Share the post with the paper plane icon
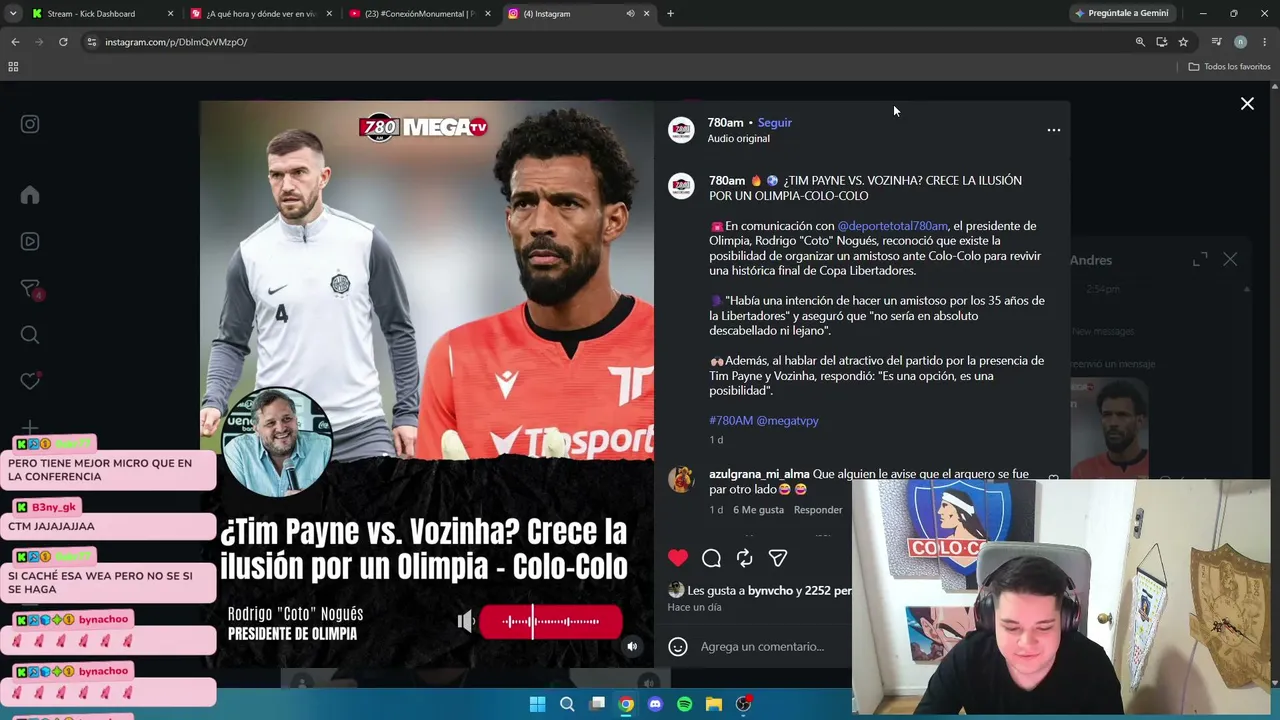Viewport: 1280px width, 720px height. (x=777, y=558)
